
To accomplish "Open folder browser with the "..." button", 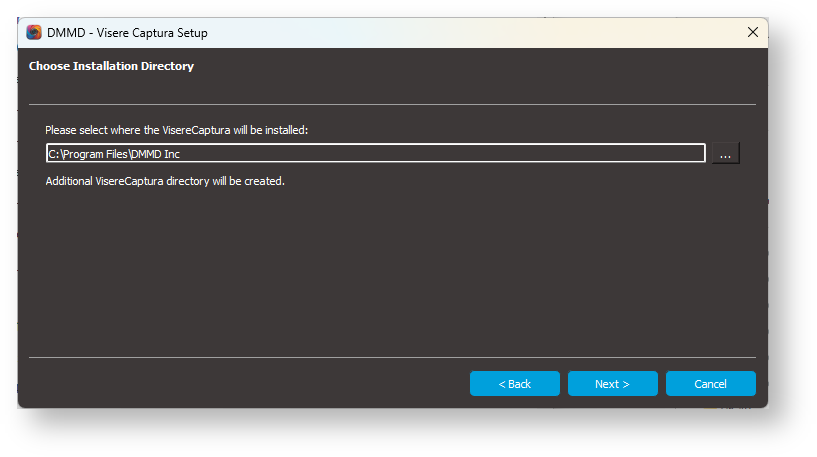I will pyautogui.click(x=725, y=154).
